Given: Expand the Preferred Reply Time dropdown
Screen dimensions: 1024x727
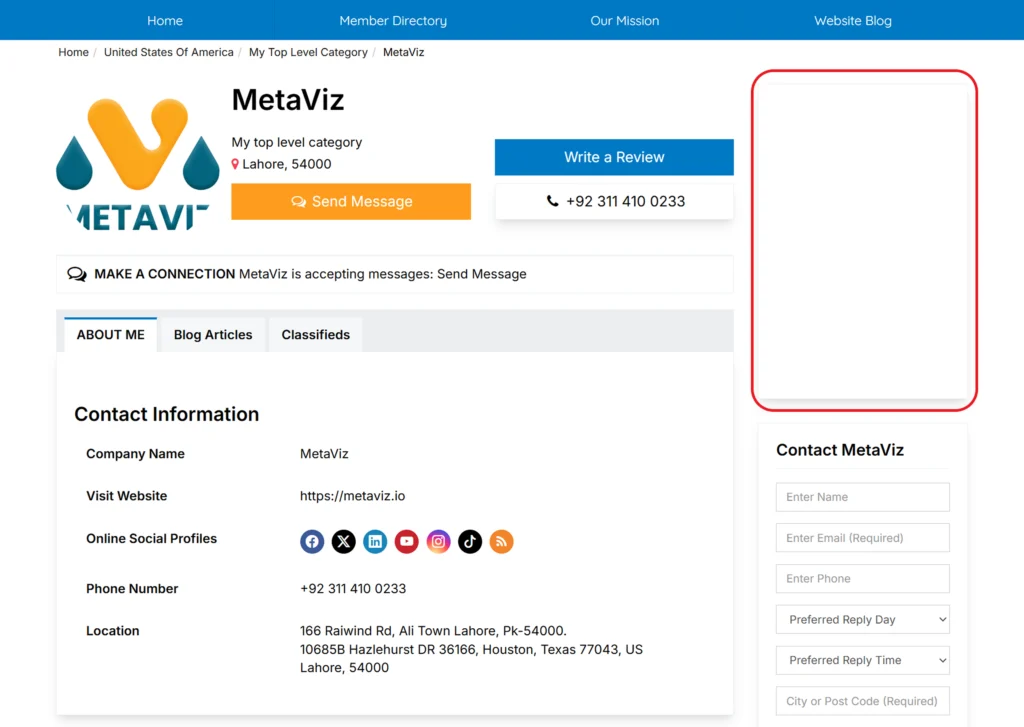Looking at the screenshot, I should [862, 660].
